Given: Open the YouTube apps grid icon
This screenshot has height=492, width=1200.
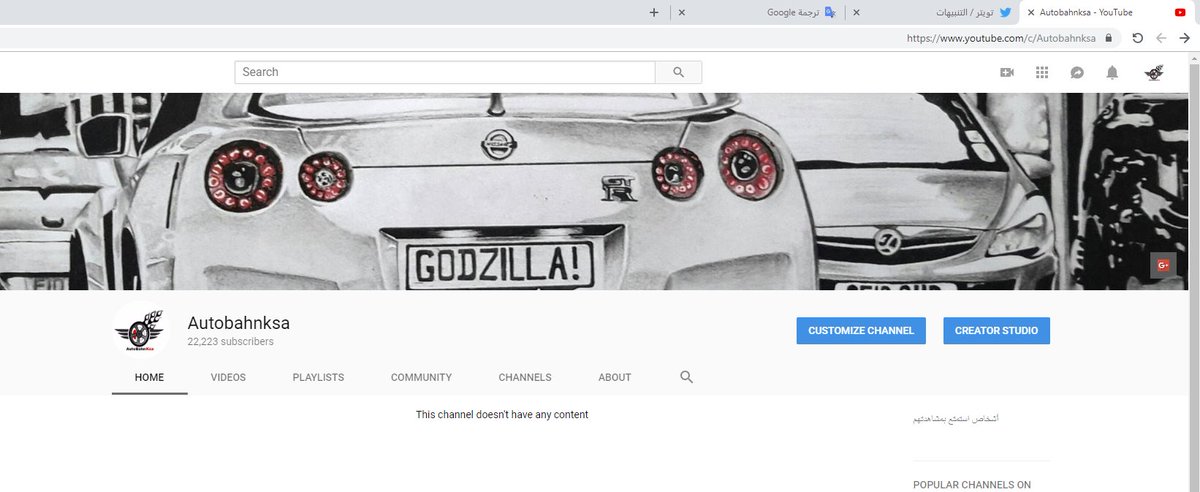Looking at the screenshot, I should [1042, 72].
